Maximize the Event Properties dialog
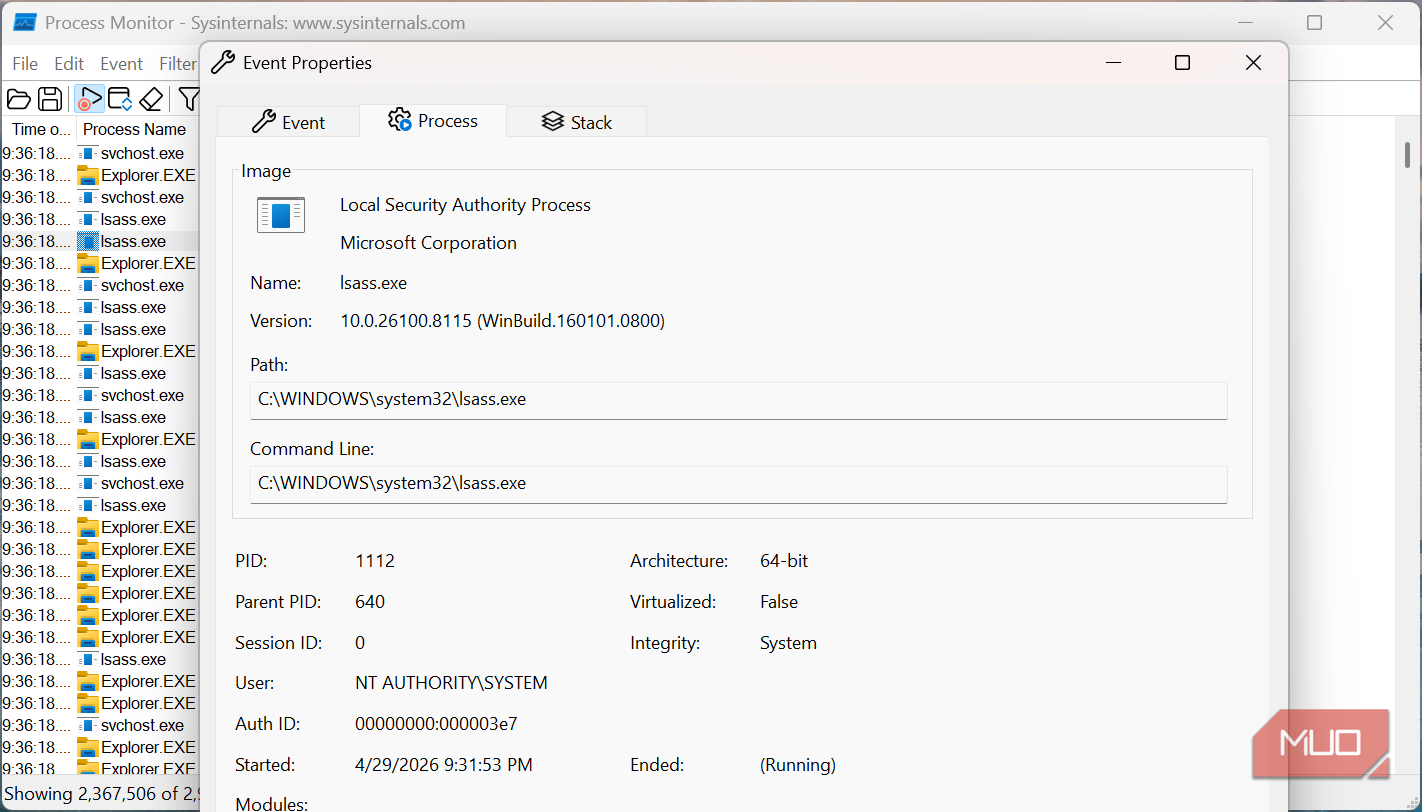This screenshot has width=1422, height=812. point(1182,63)
